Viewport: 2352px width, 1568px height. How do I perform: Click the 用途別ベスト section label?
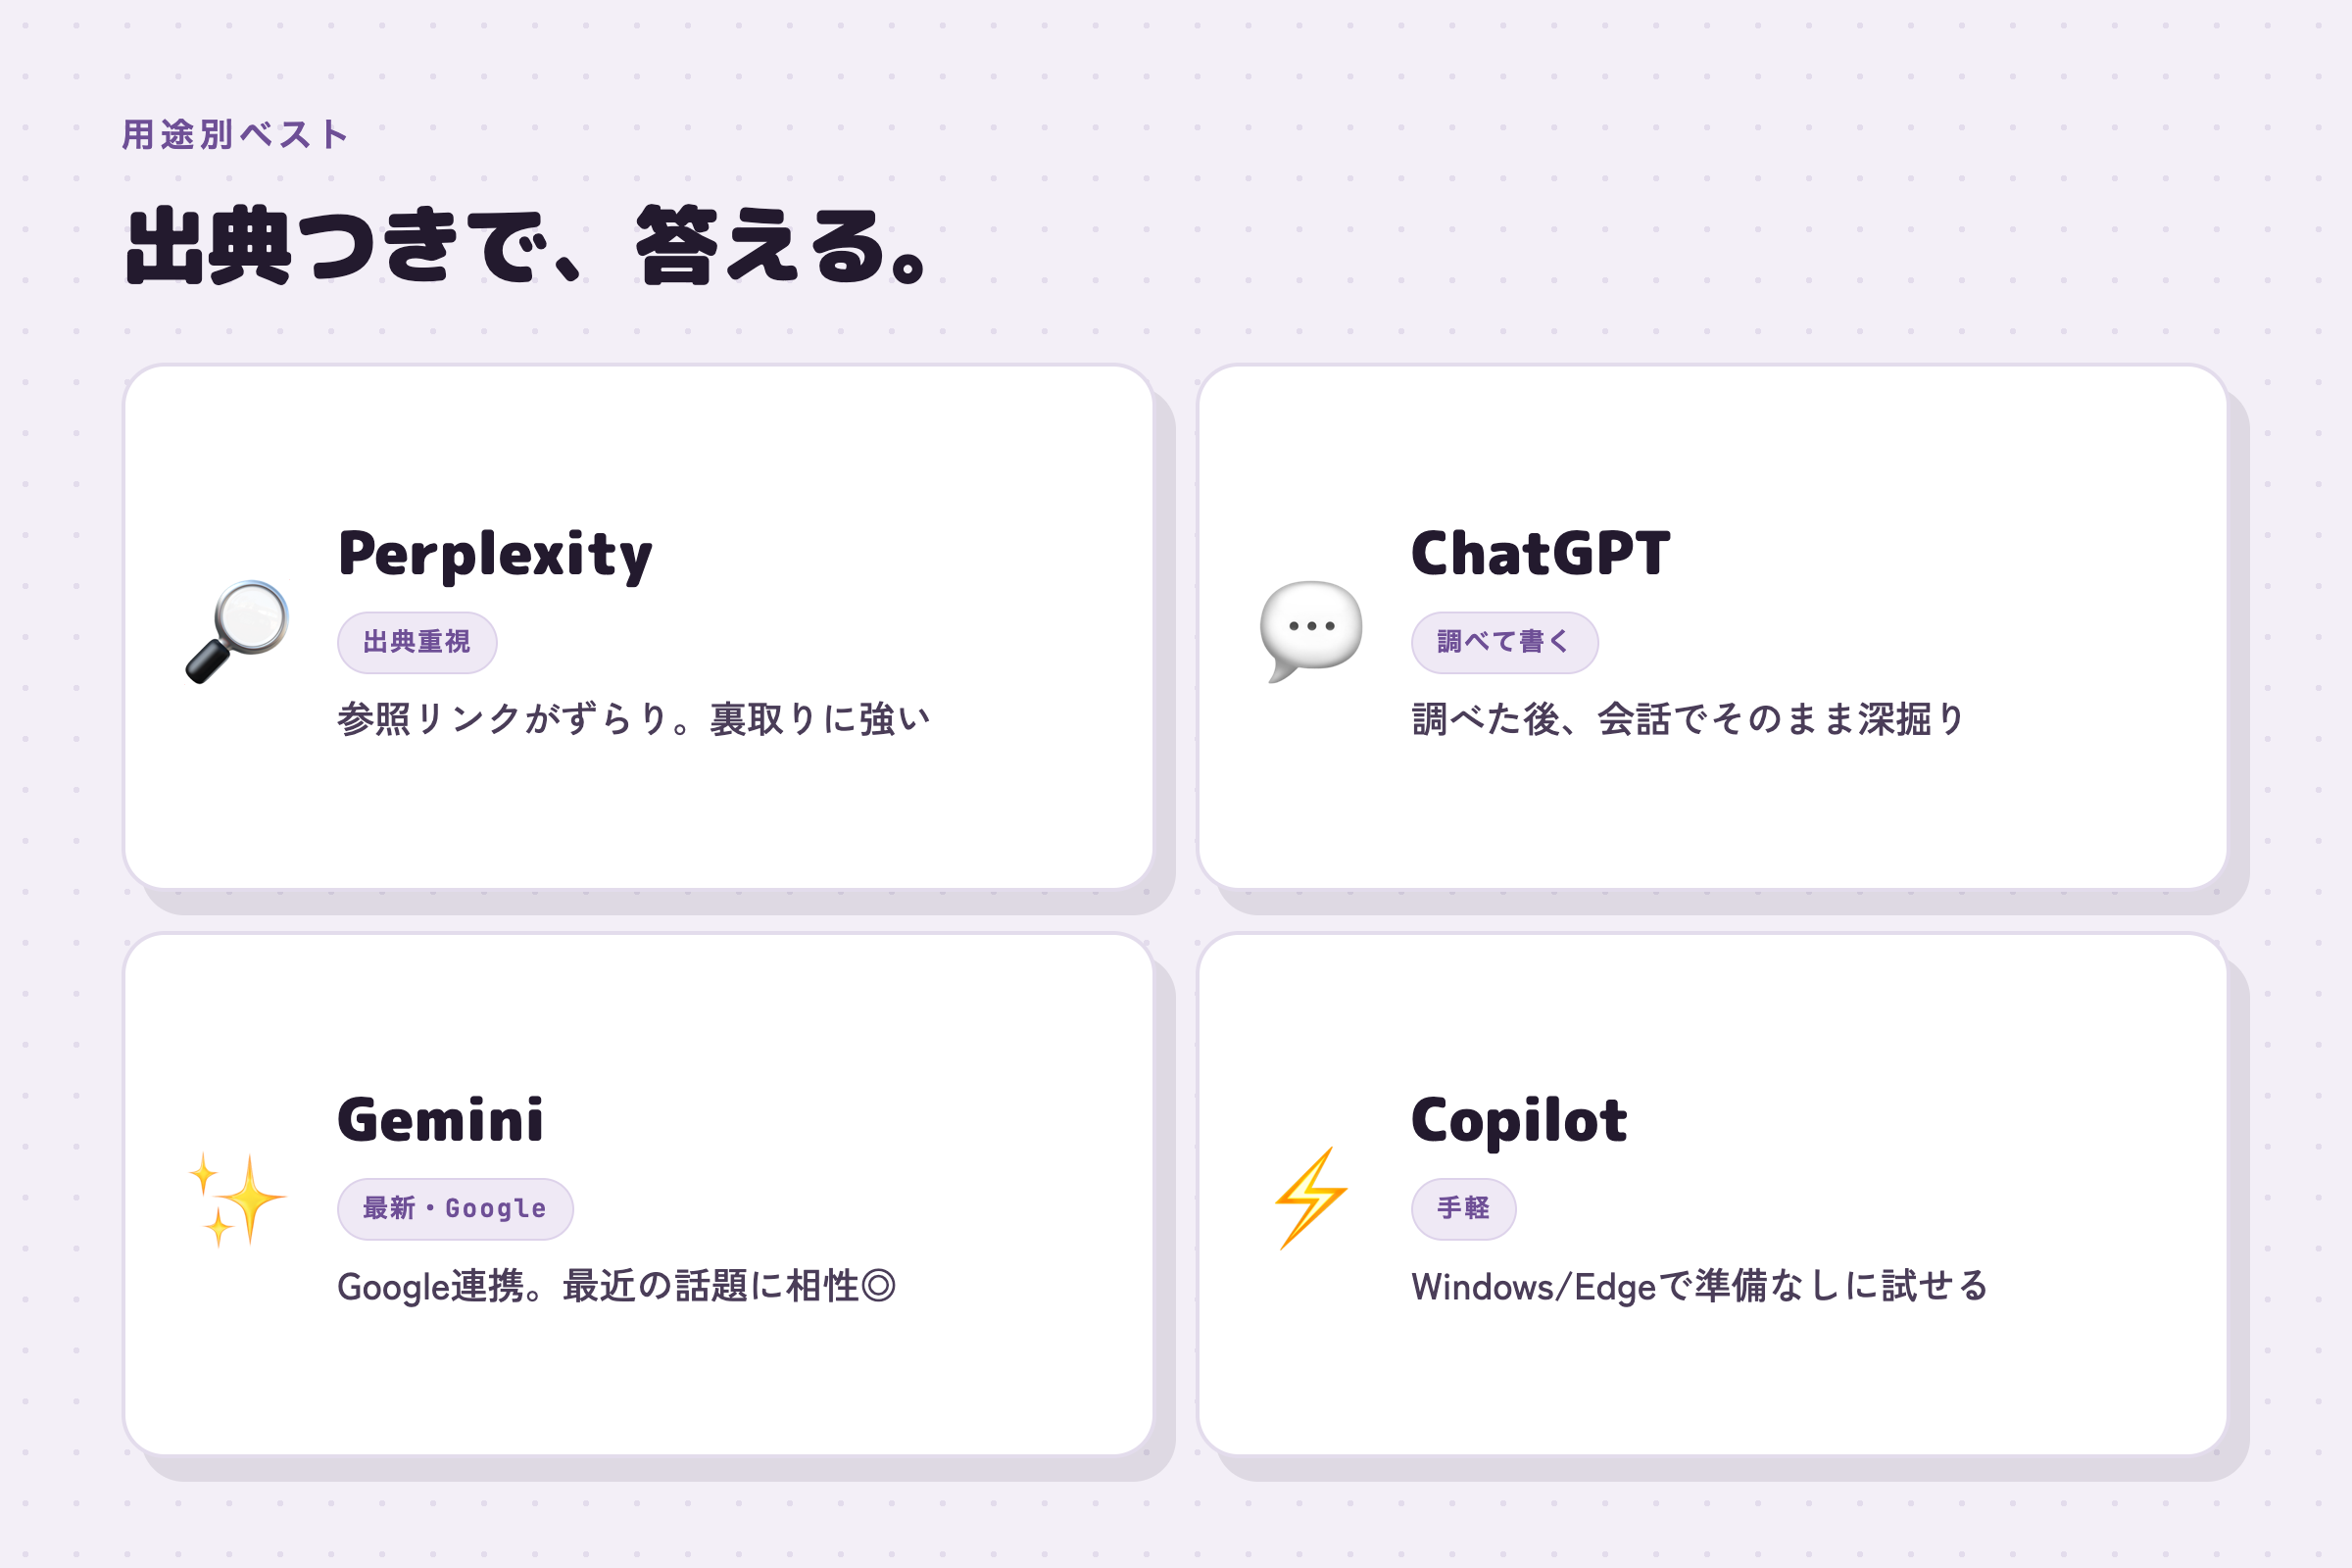point(236,134)
